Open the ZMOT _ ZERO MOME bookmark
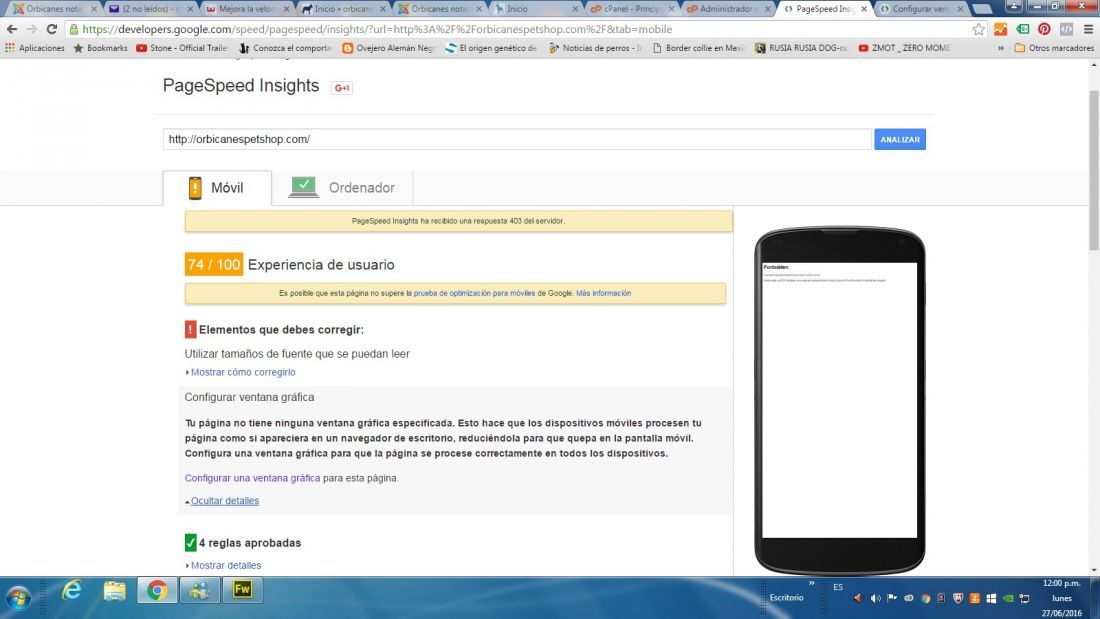Screen dimensions: 1100x619 coord(904,48)
